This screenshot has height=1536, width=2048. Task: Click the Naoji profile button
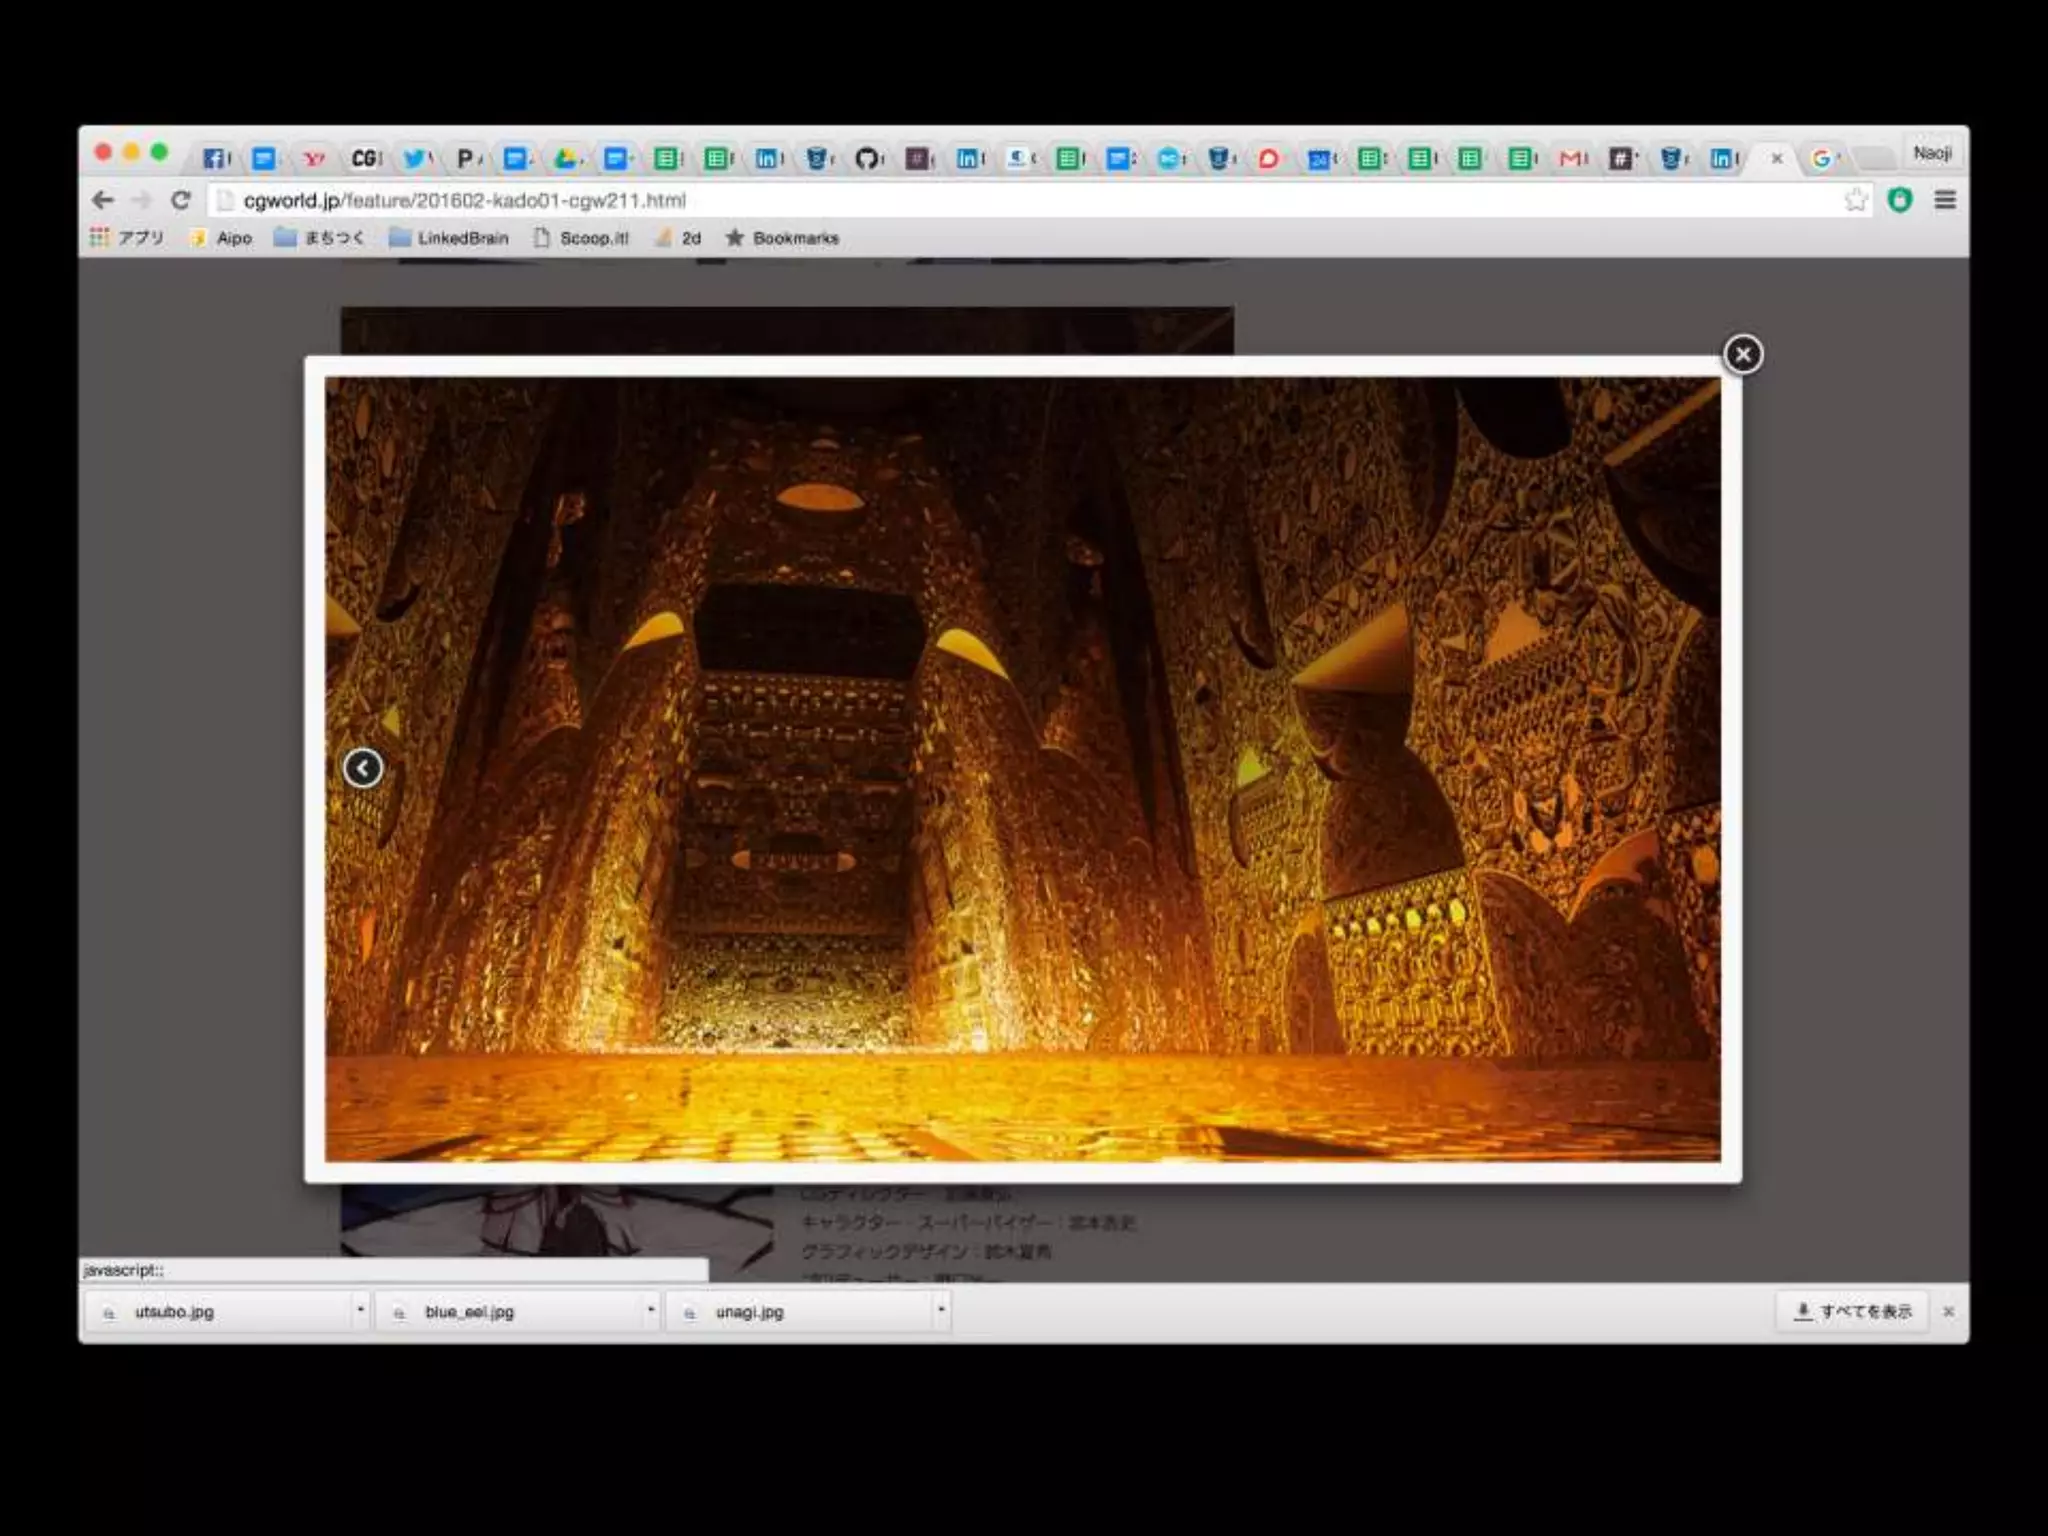coord(1932,153)
